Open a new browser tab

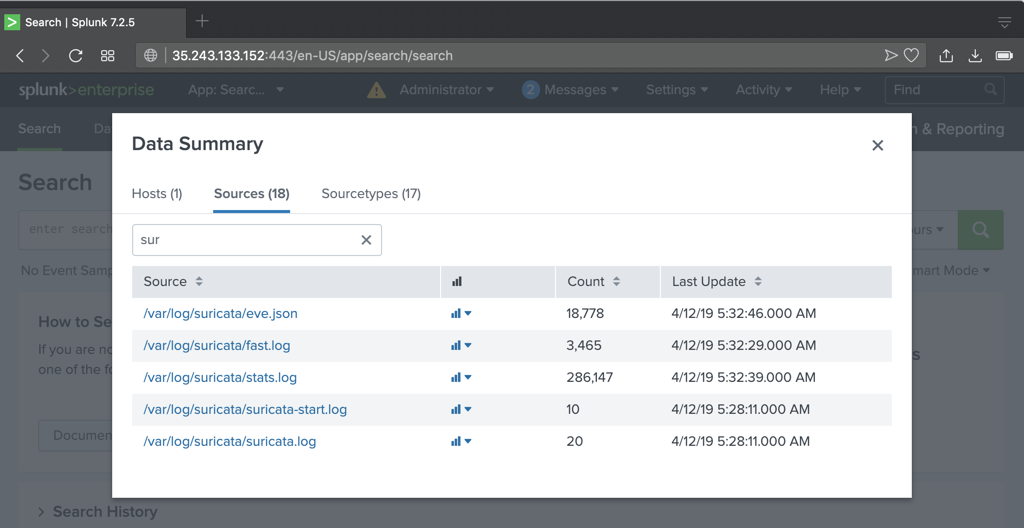[x=202, y=21]
